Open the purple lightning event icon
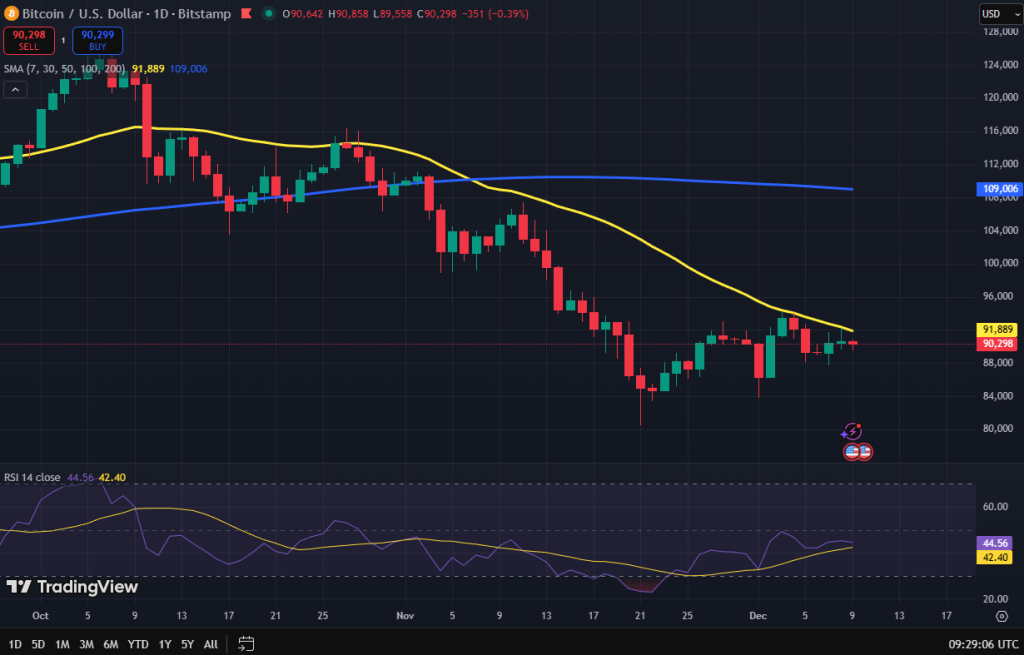This screenshot has width=1024, height=655. click(852, 432)
